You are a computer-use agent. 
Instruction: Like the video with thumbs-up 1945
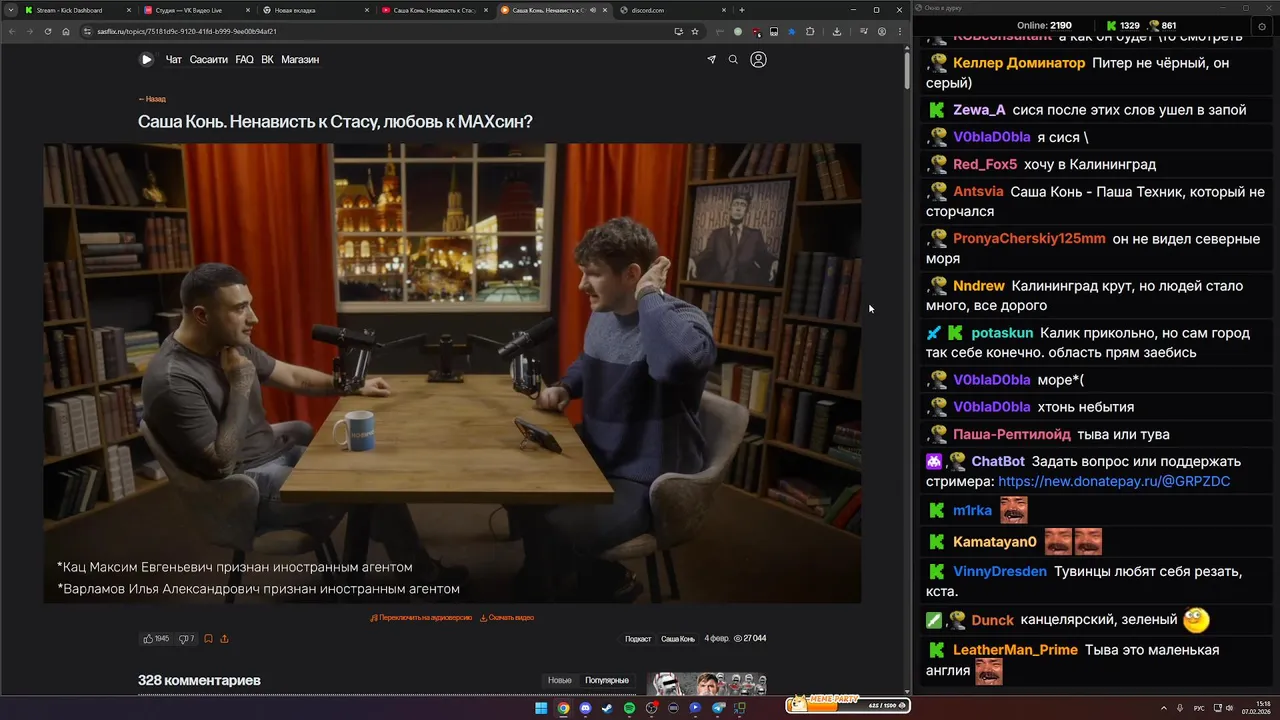point(156,638)
